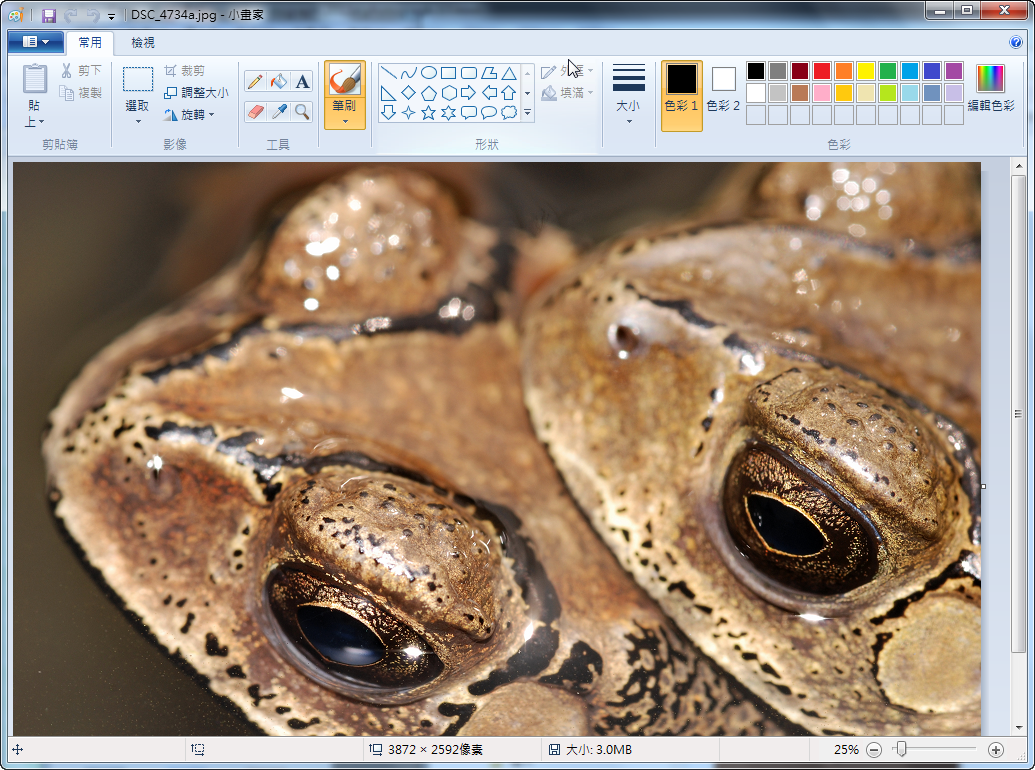Screen dimensions: 1035x770
Task: Select the Fill with color bucket tool
Action: (279, 81)
